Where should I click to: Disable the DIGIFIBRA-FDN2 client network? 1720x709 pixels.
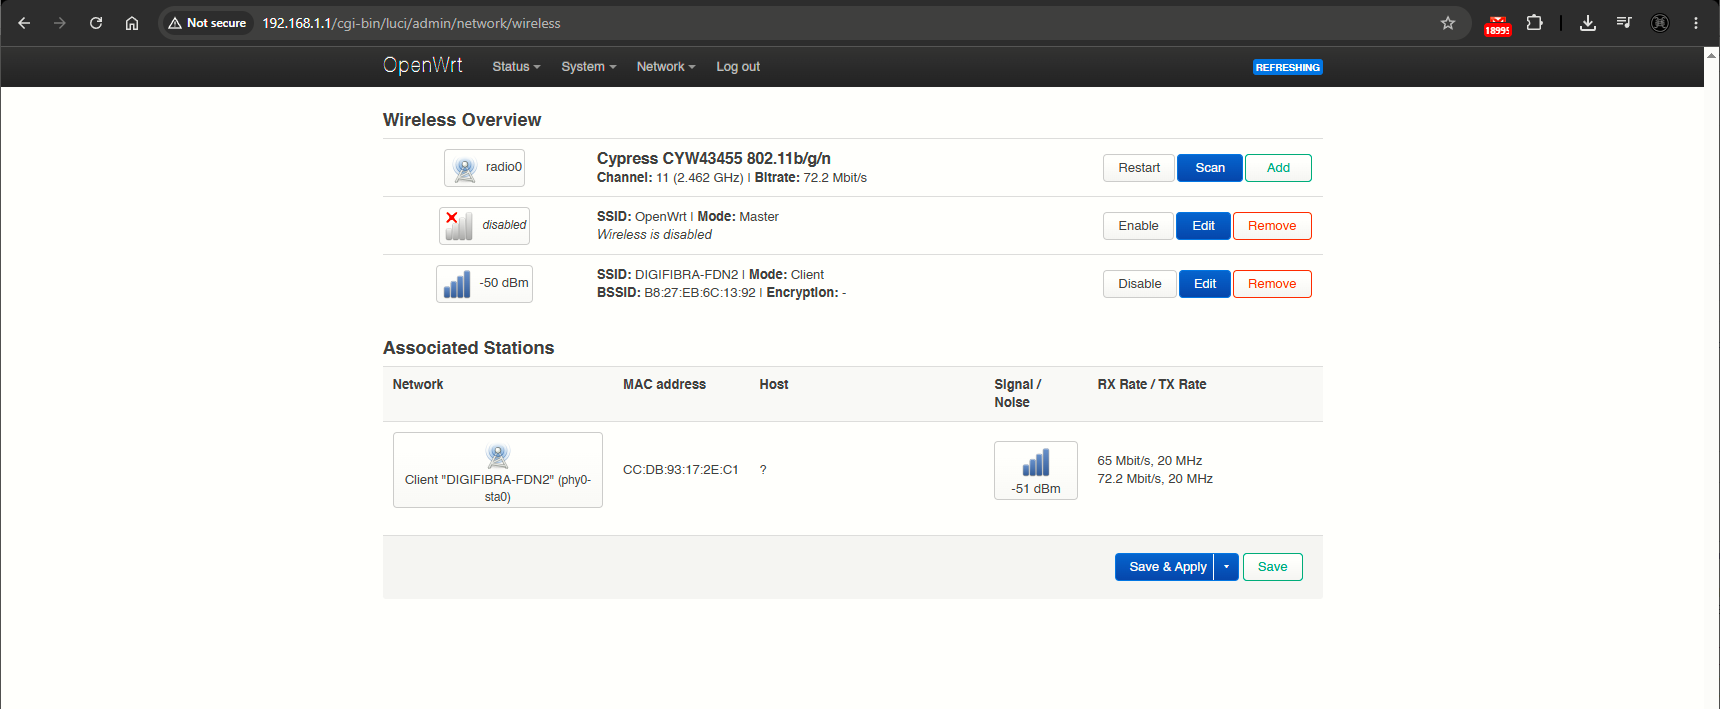[x=1140, y=284]
